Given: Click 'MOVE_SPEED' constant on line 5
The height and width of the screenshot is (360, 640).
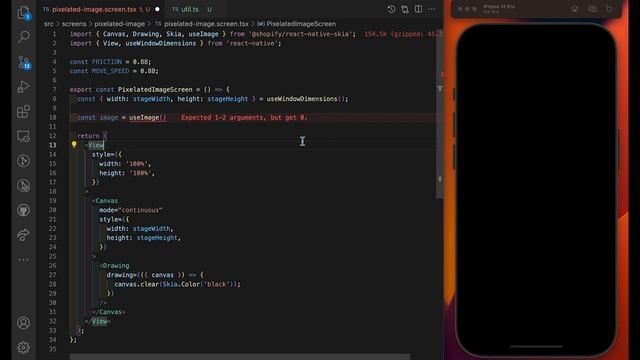Looking at the screenshot, I should point(110,71).
